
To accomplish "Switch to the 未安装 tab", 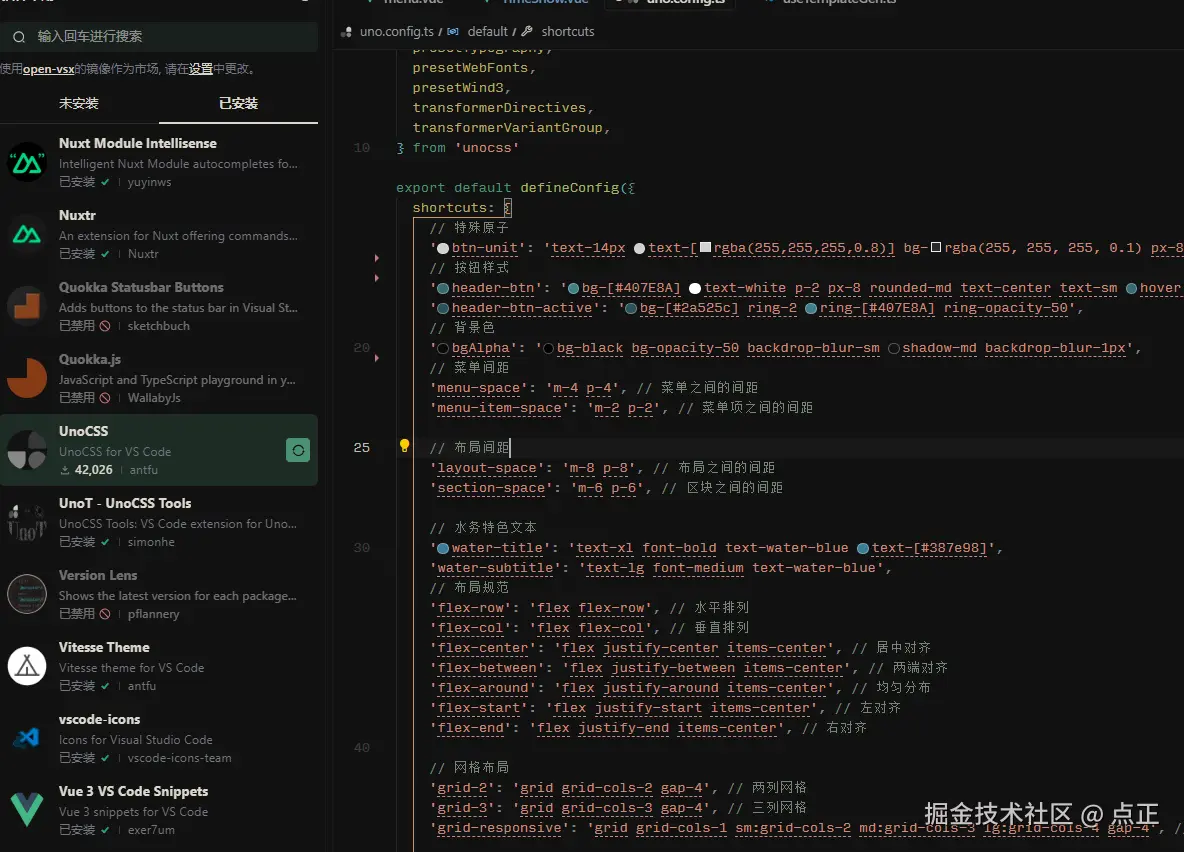I will (79, 103).
